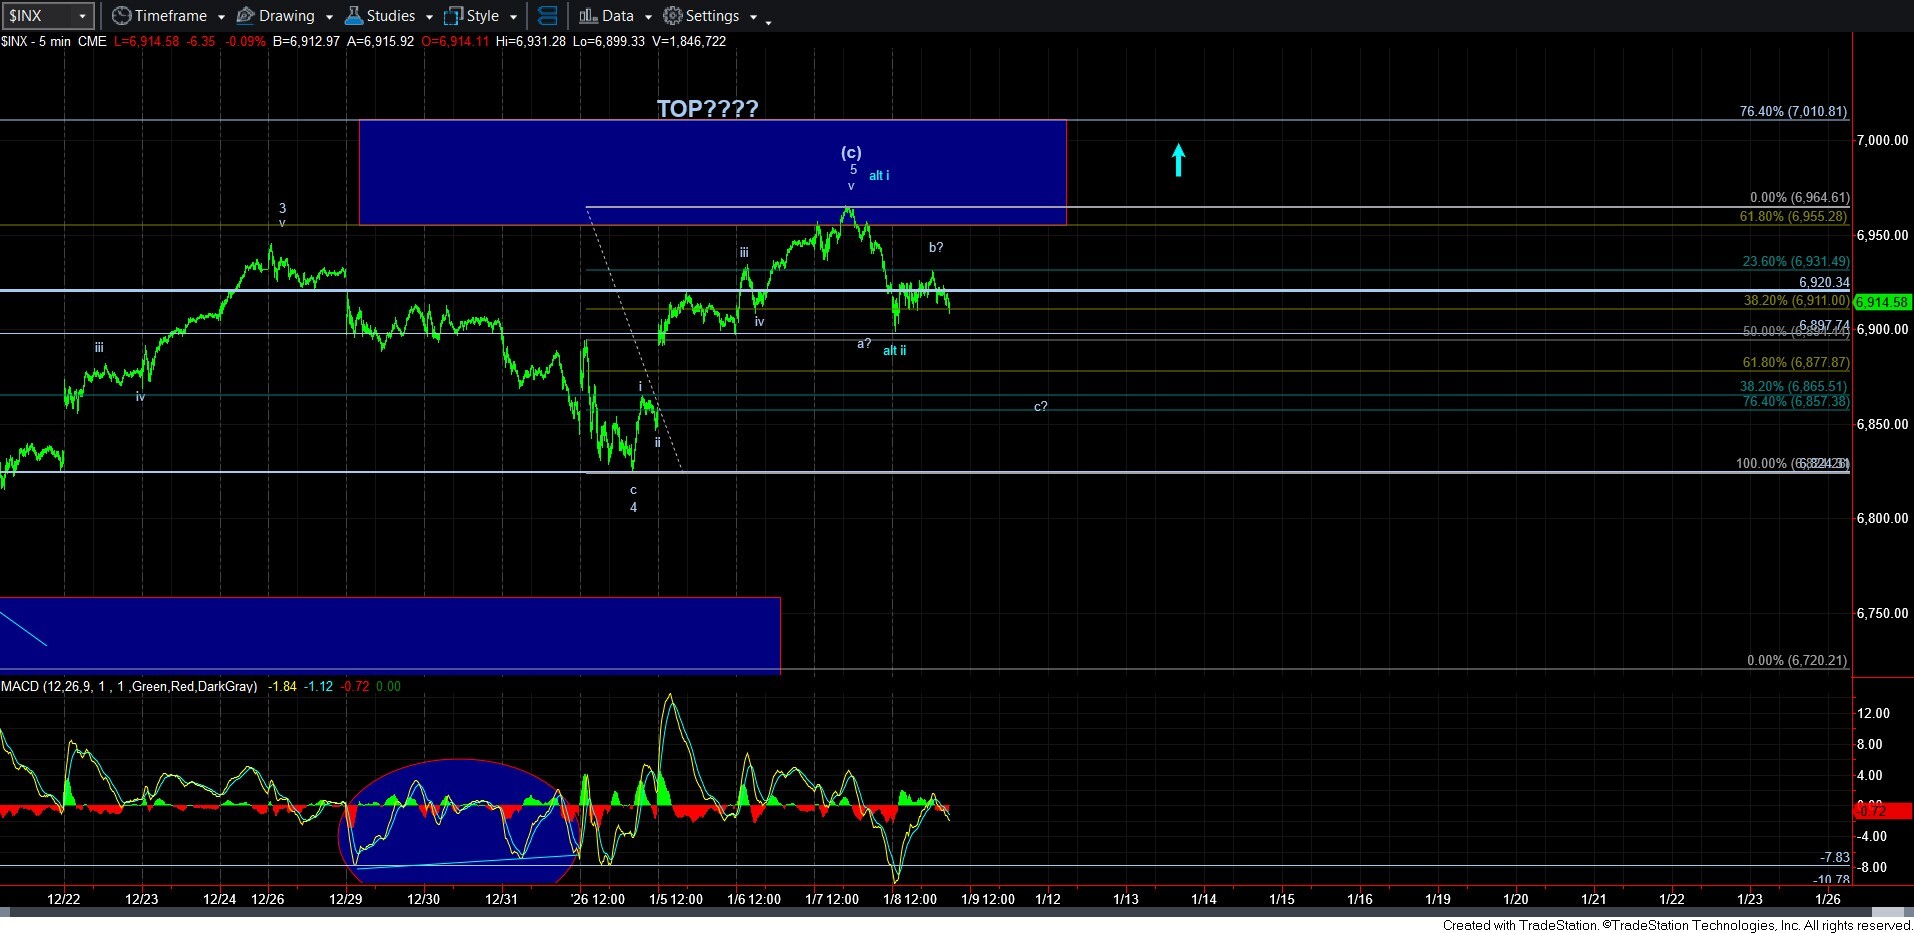Click the green 6,914.58 price tag
Viewport: 1914px width, 933px height.
[1880, 302]
